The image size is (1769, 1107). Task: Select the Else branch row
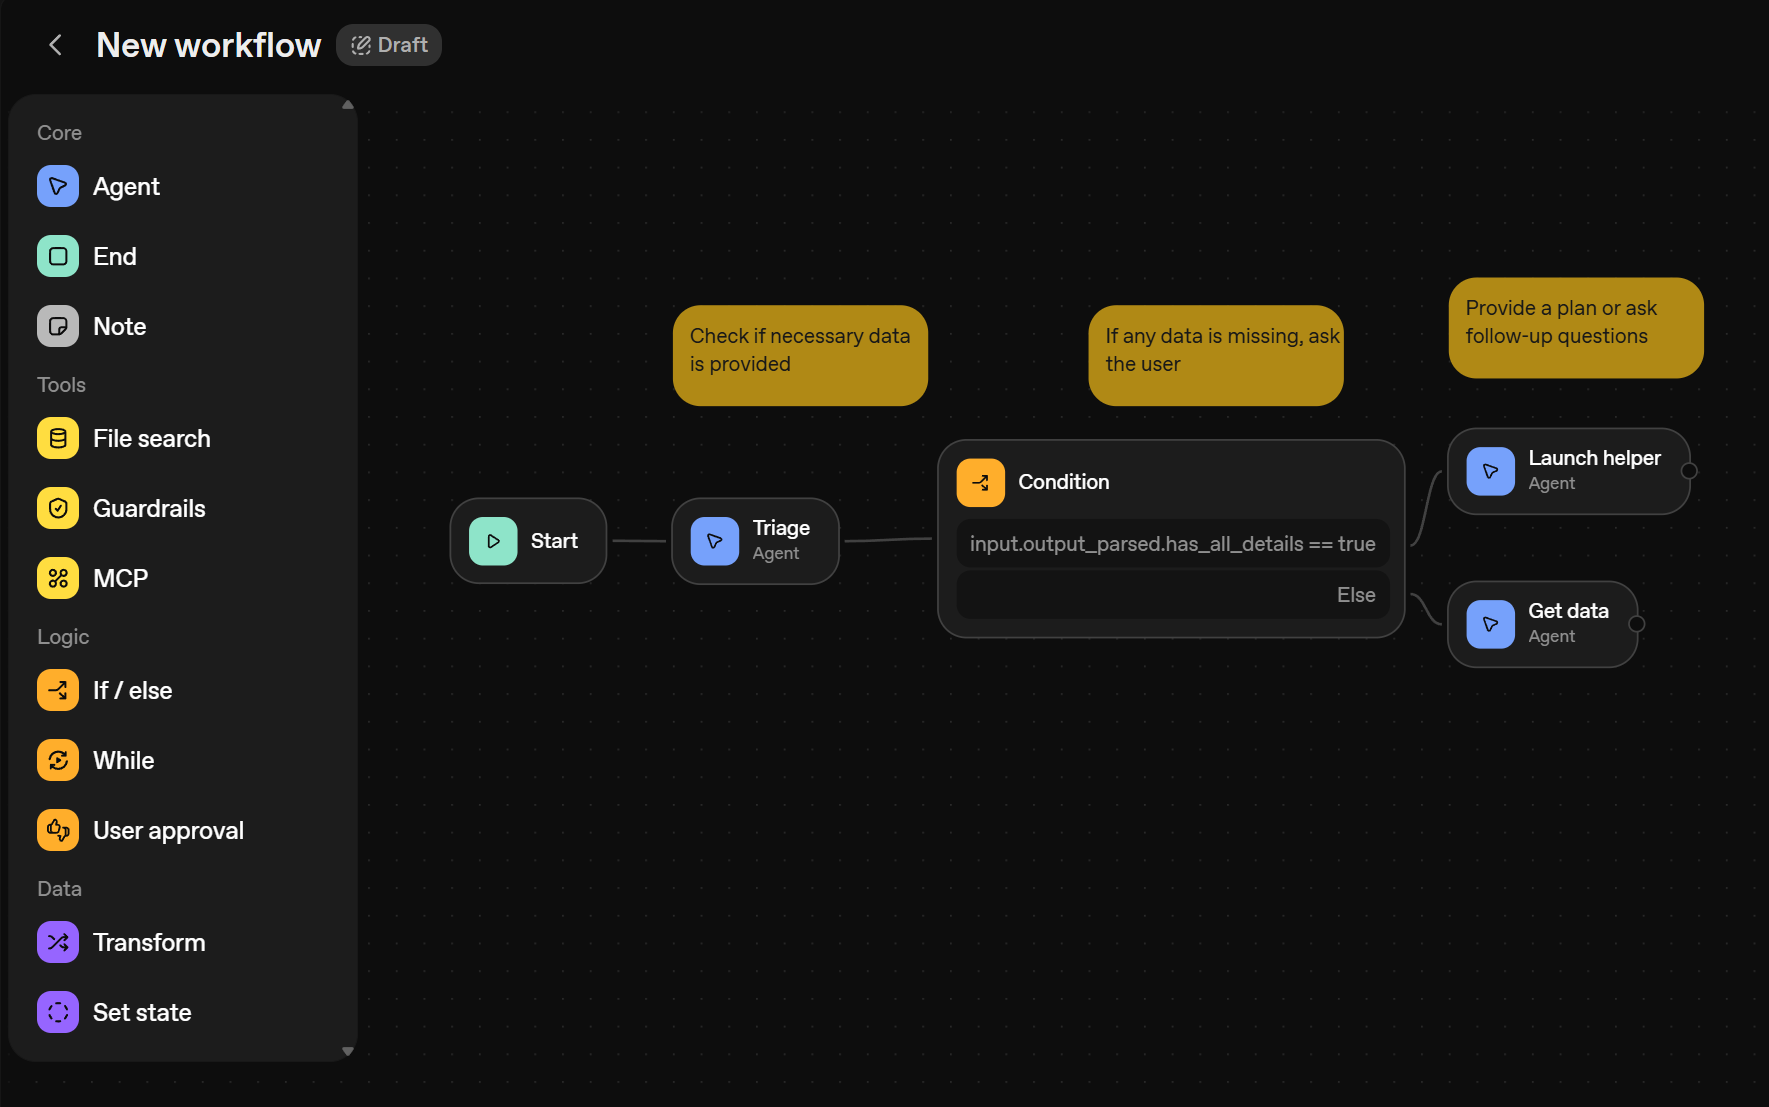1172,595
